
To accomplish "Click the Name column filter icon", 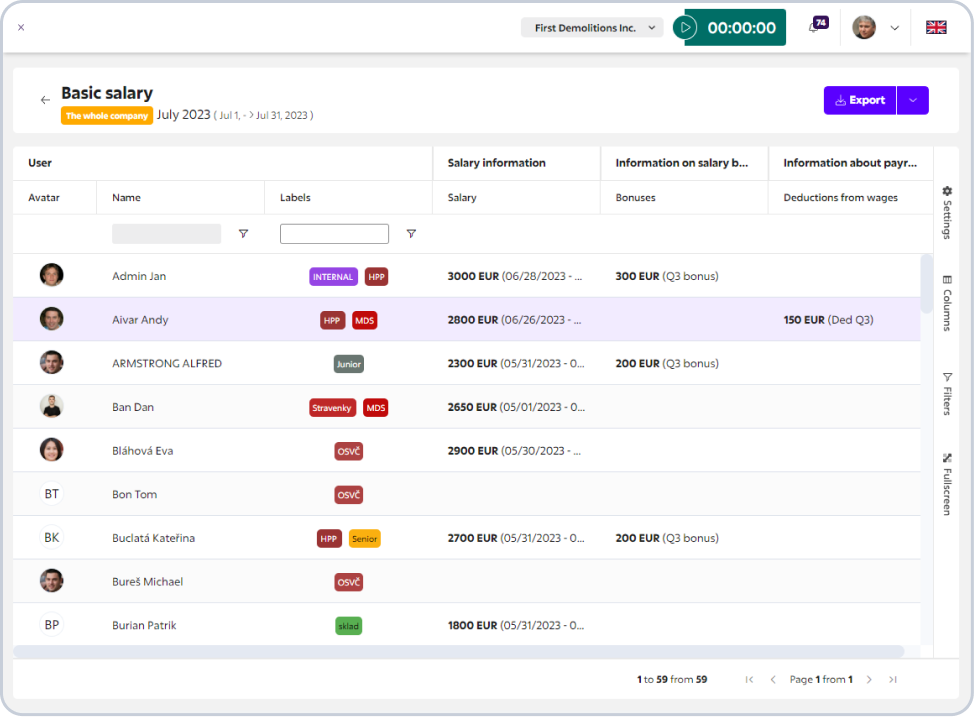I will (243, 234).
